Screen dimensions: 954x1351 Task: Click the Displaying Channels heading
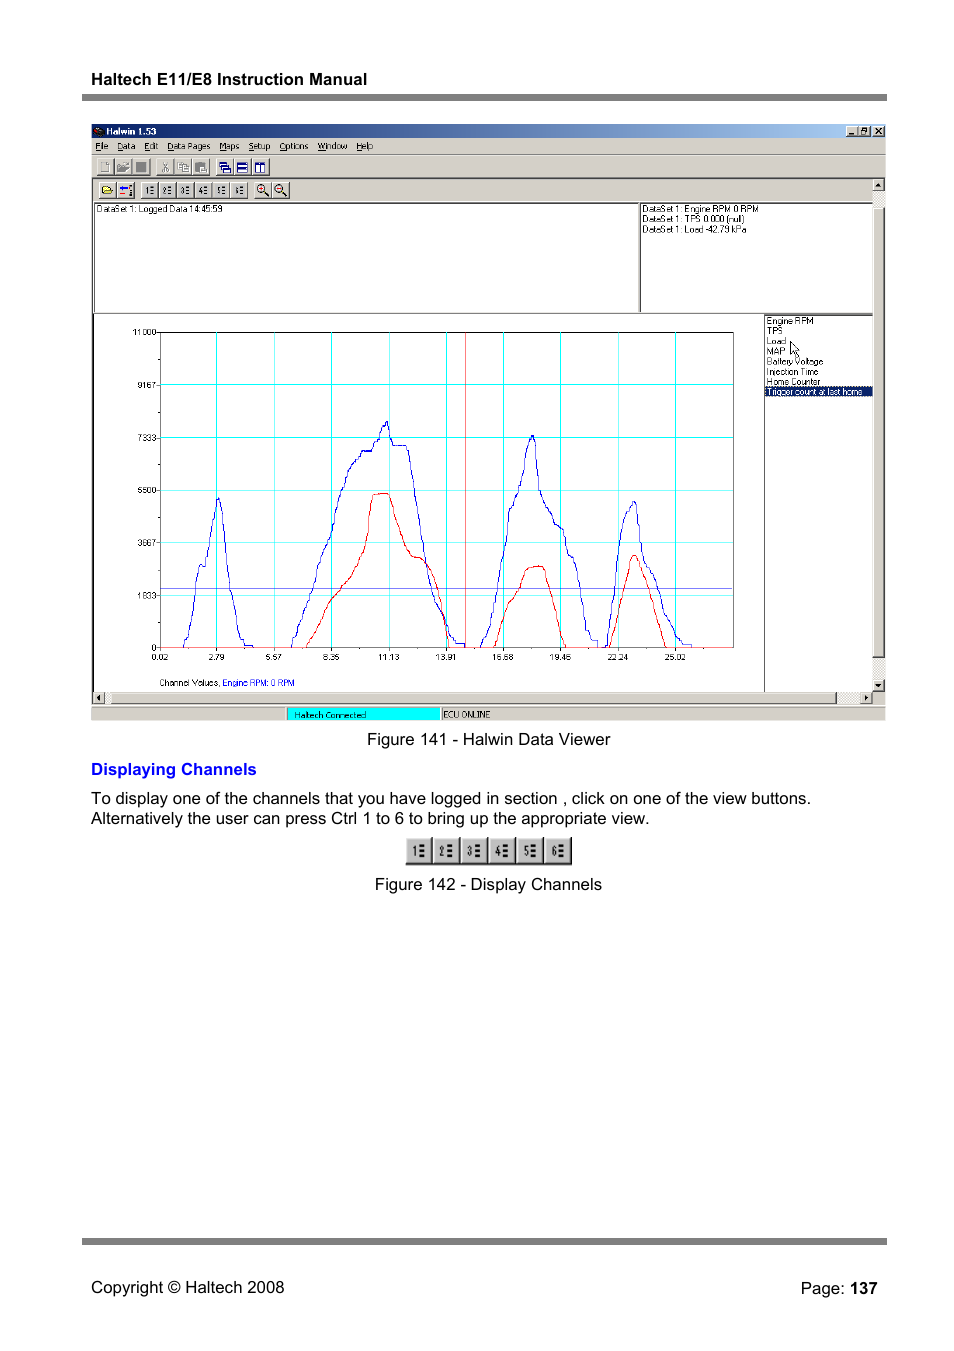pyautogui.click(x=174, y=769)
